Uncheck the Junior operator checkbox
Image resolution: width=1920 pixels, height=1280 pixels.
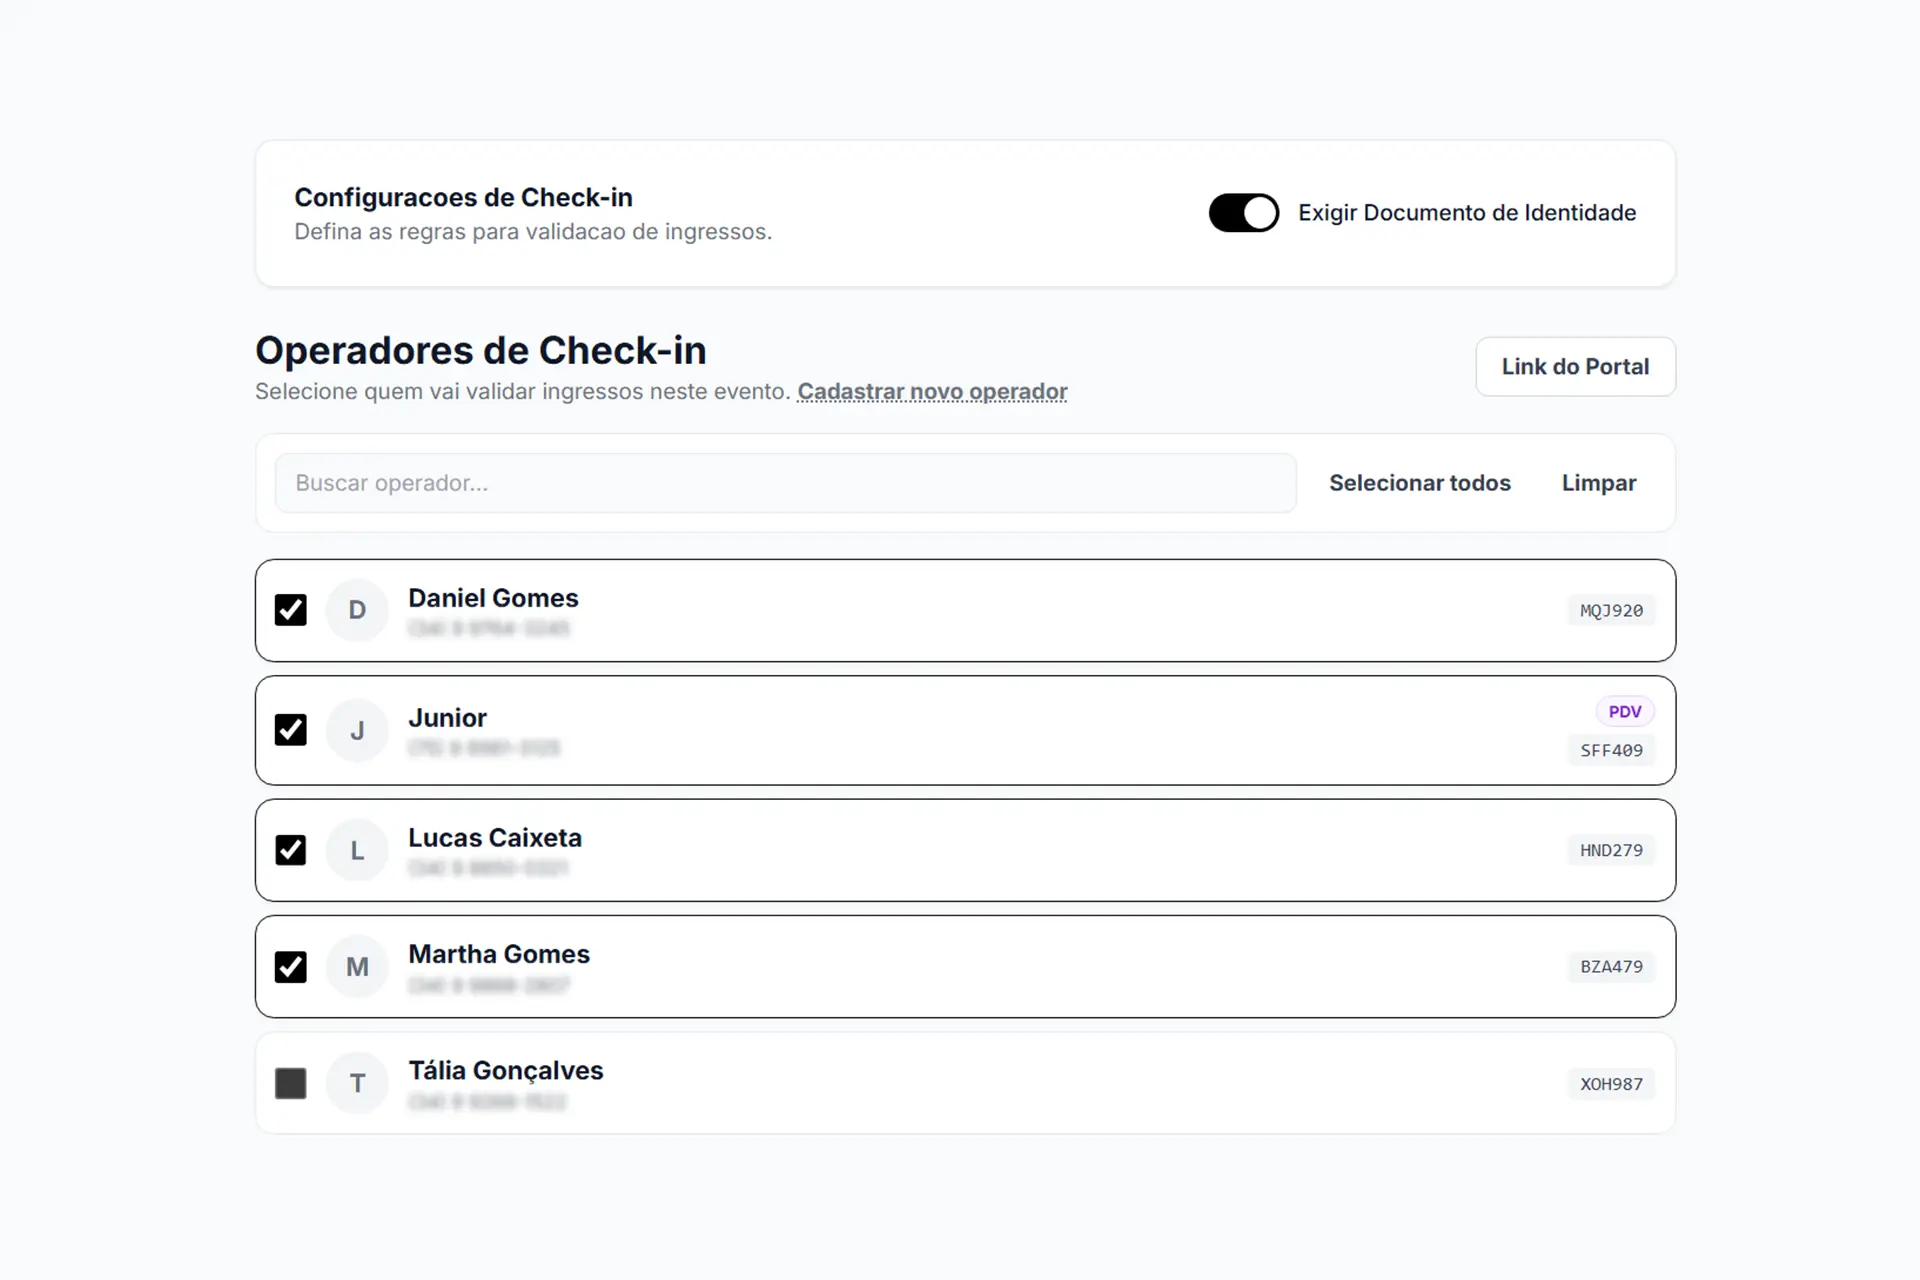[291, 730]
